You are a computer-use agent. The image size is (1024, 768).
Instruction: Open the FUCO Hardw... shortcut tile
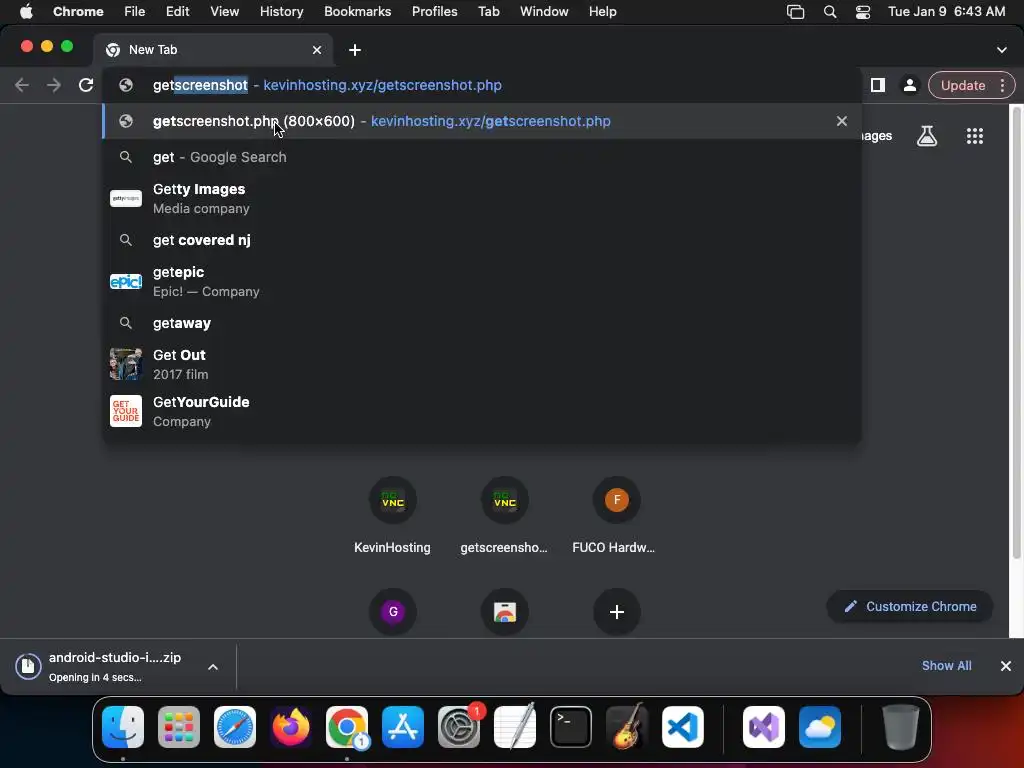pos(616,516)
